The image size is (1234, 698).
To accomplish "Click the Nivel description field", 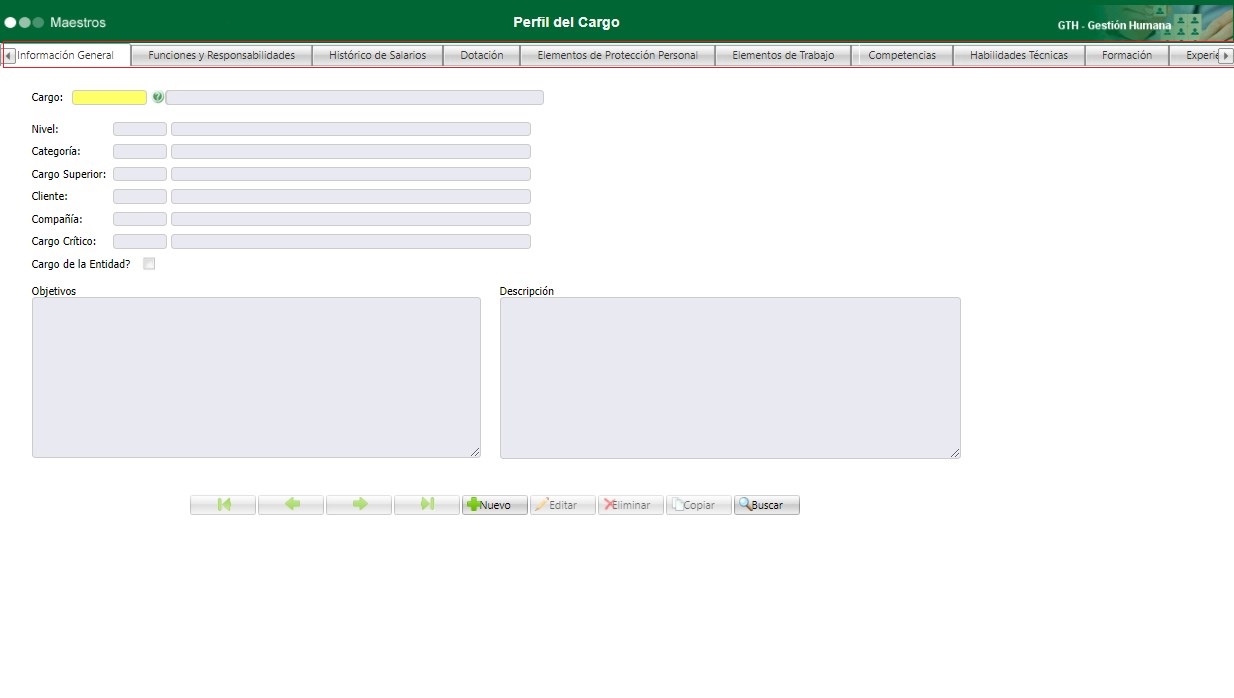I will [x=351, y=129].
